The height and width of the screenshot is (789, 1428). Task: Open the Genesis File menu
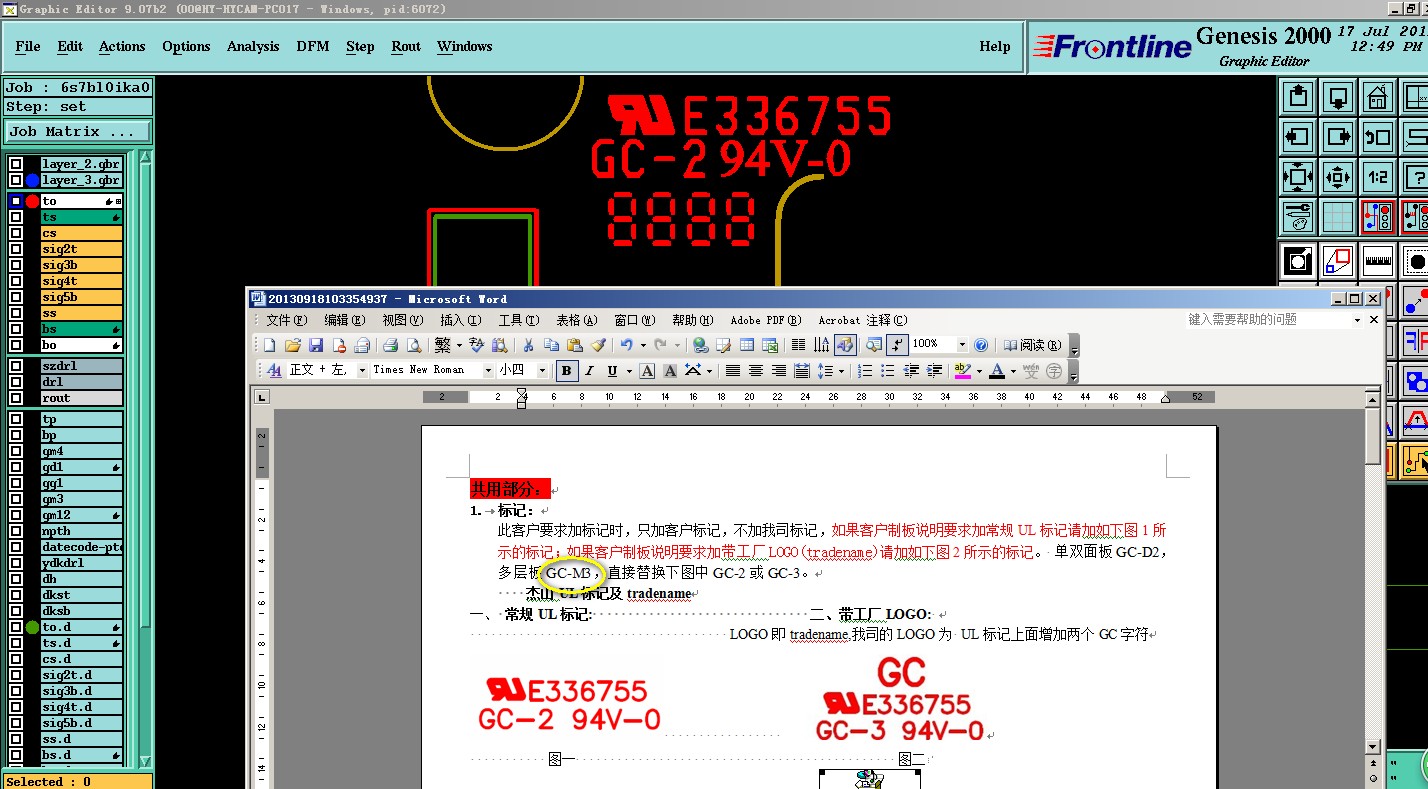(x=28, y=46)
